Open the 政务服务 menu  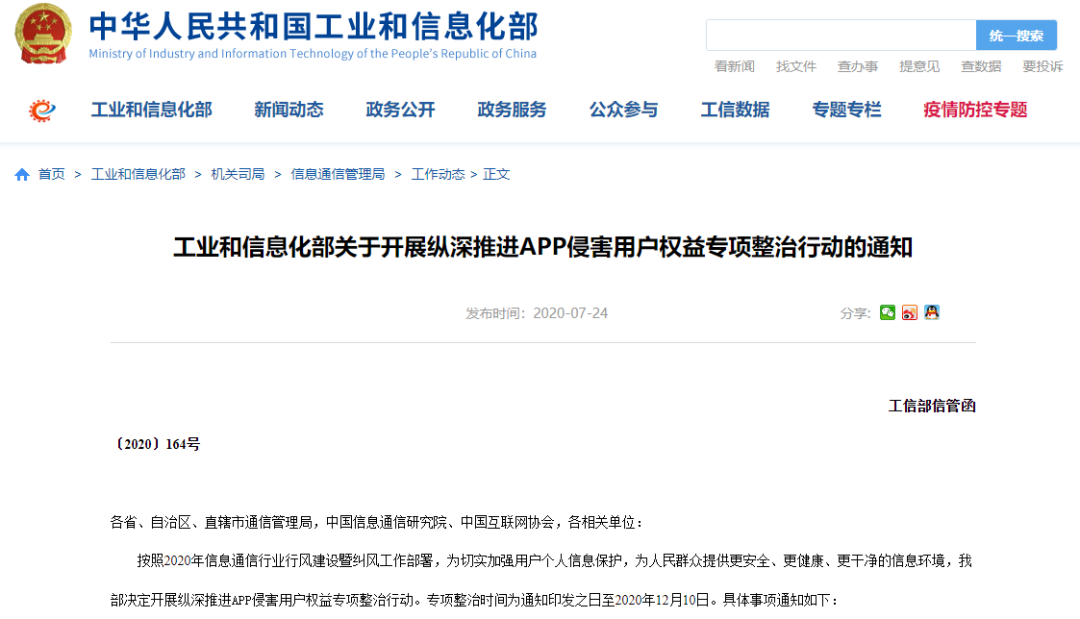click(512, 110)
